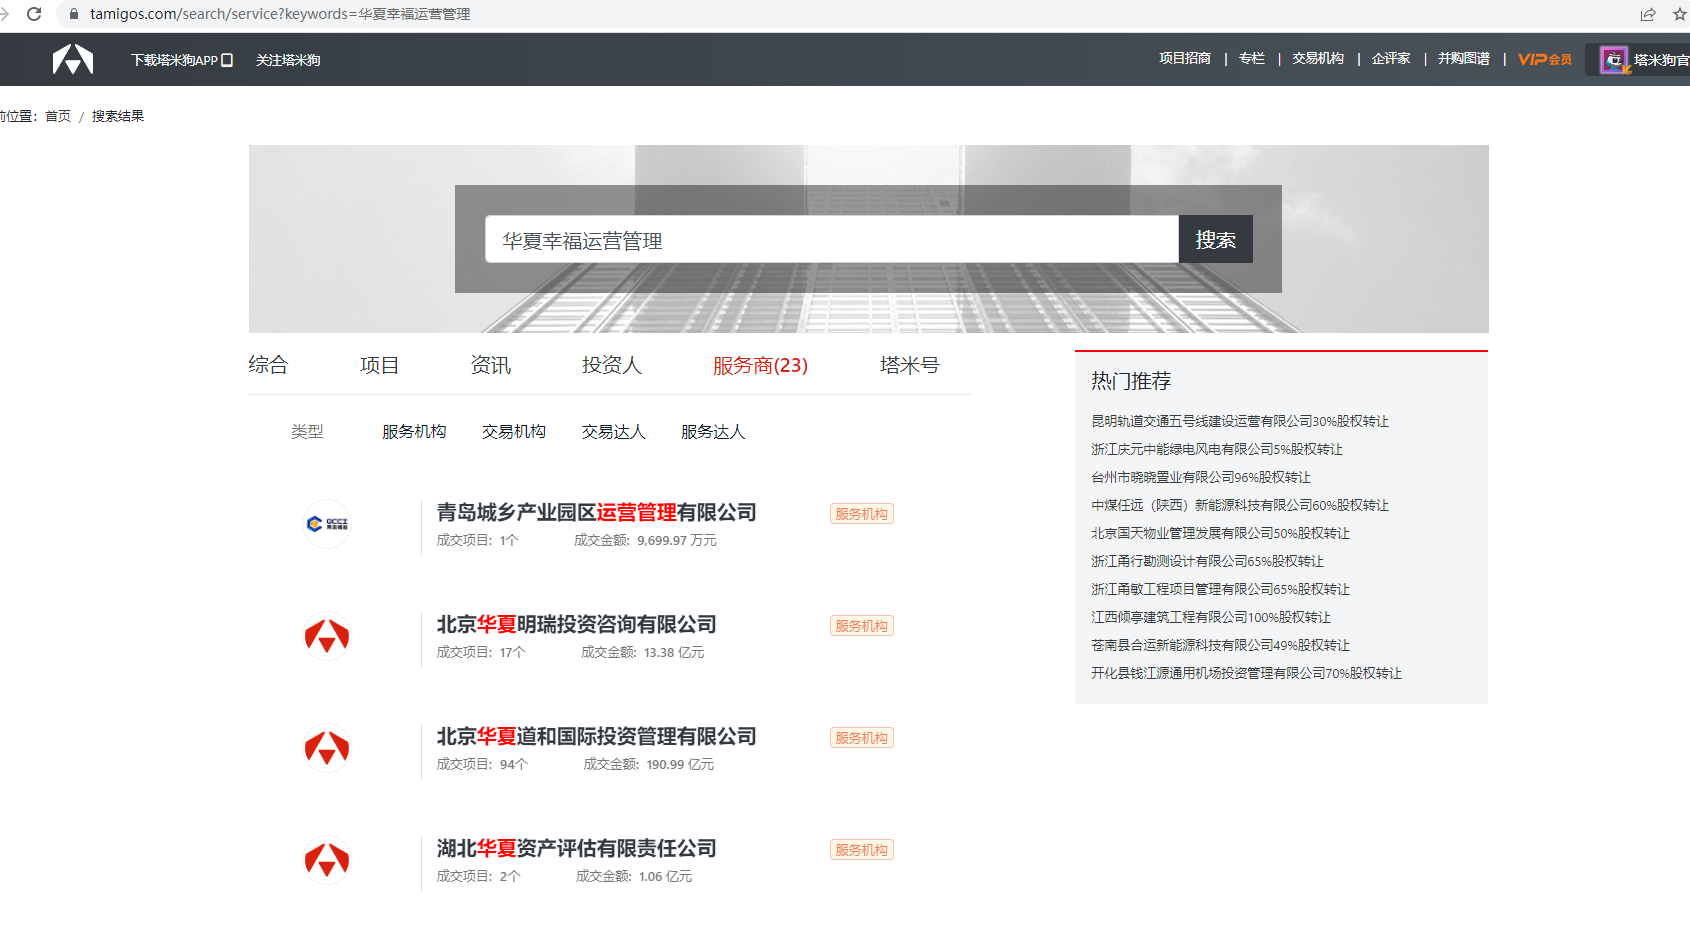The image size is (1690, 930).
Task: Open 苍南县合运新能源49%股权转让 link
Action: point(1220,646)
